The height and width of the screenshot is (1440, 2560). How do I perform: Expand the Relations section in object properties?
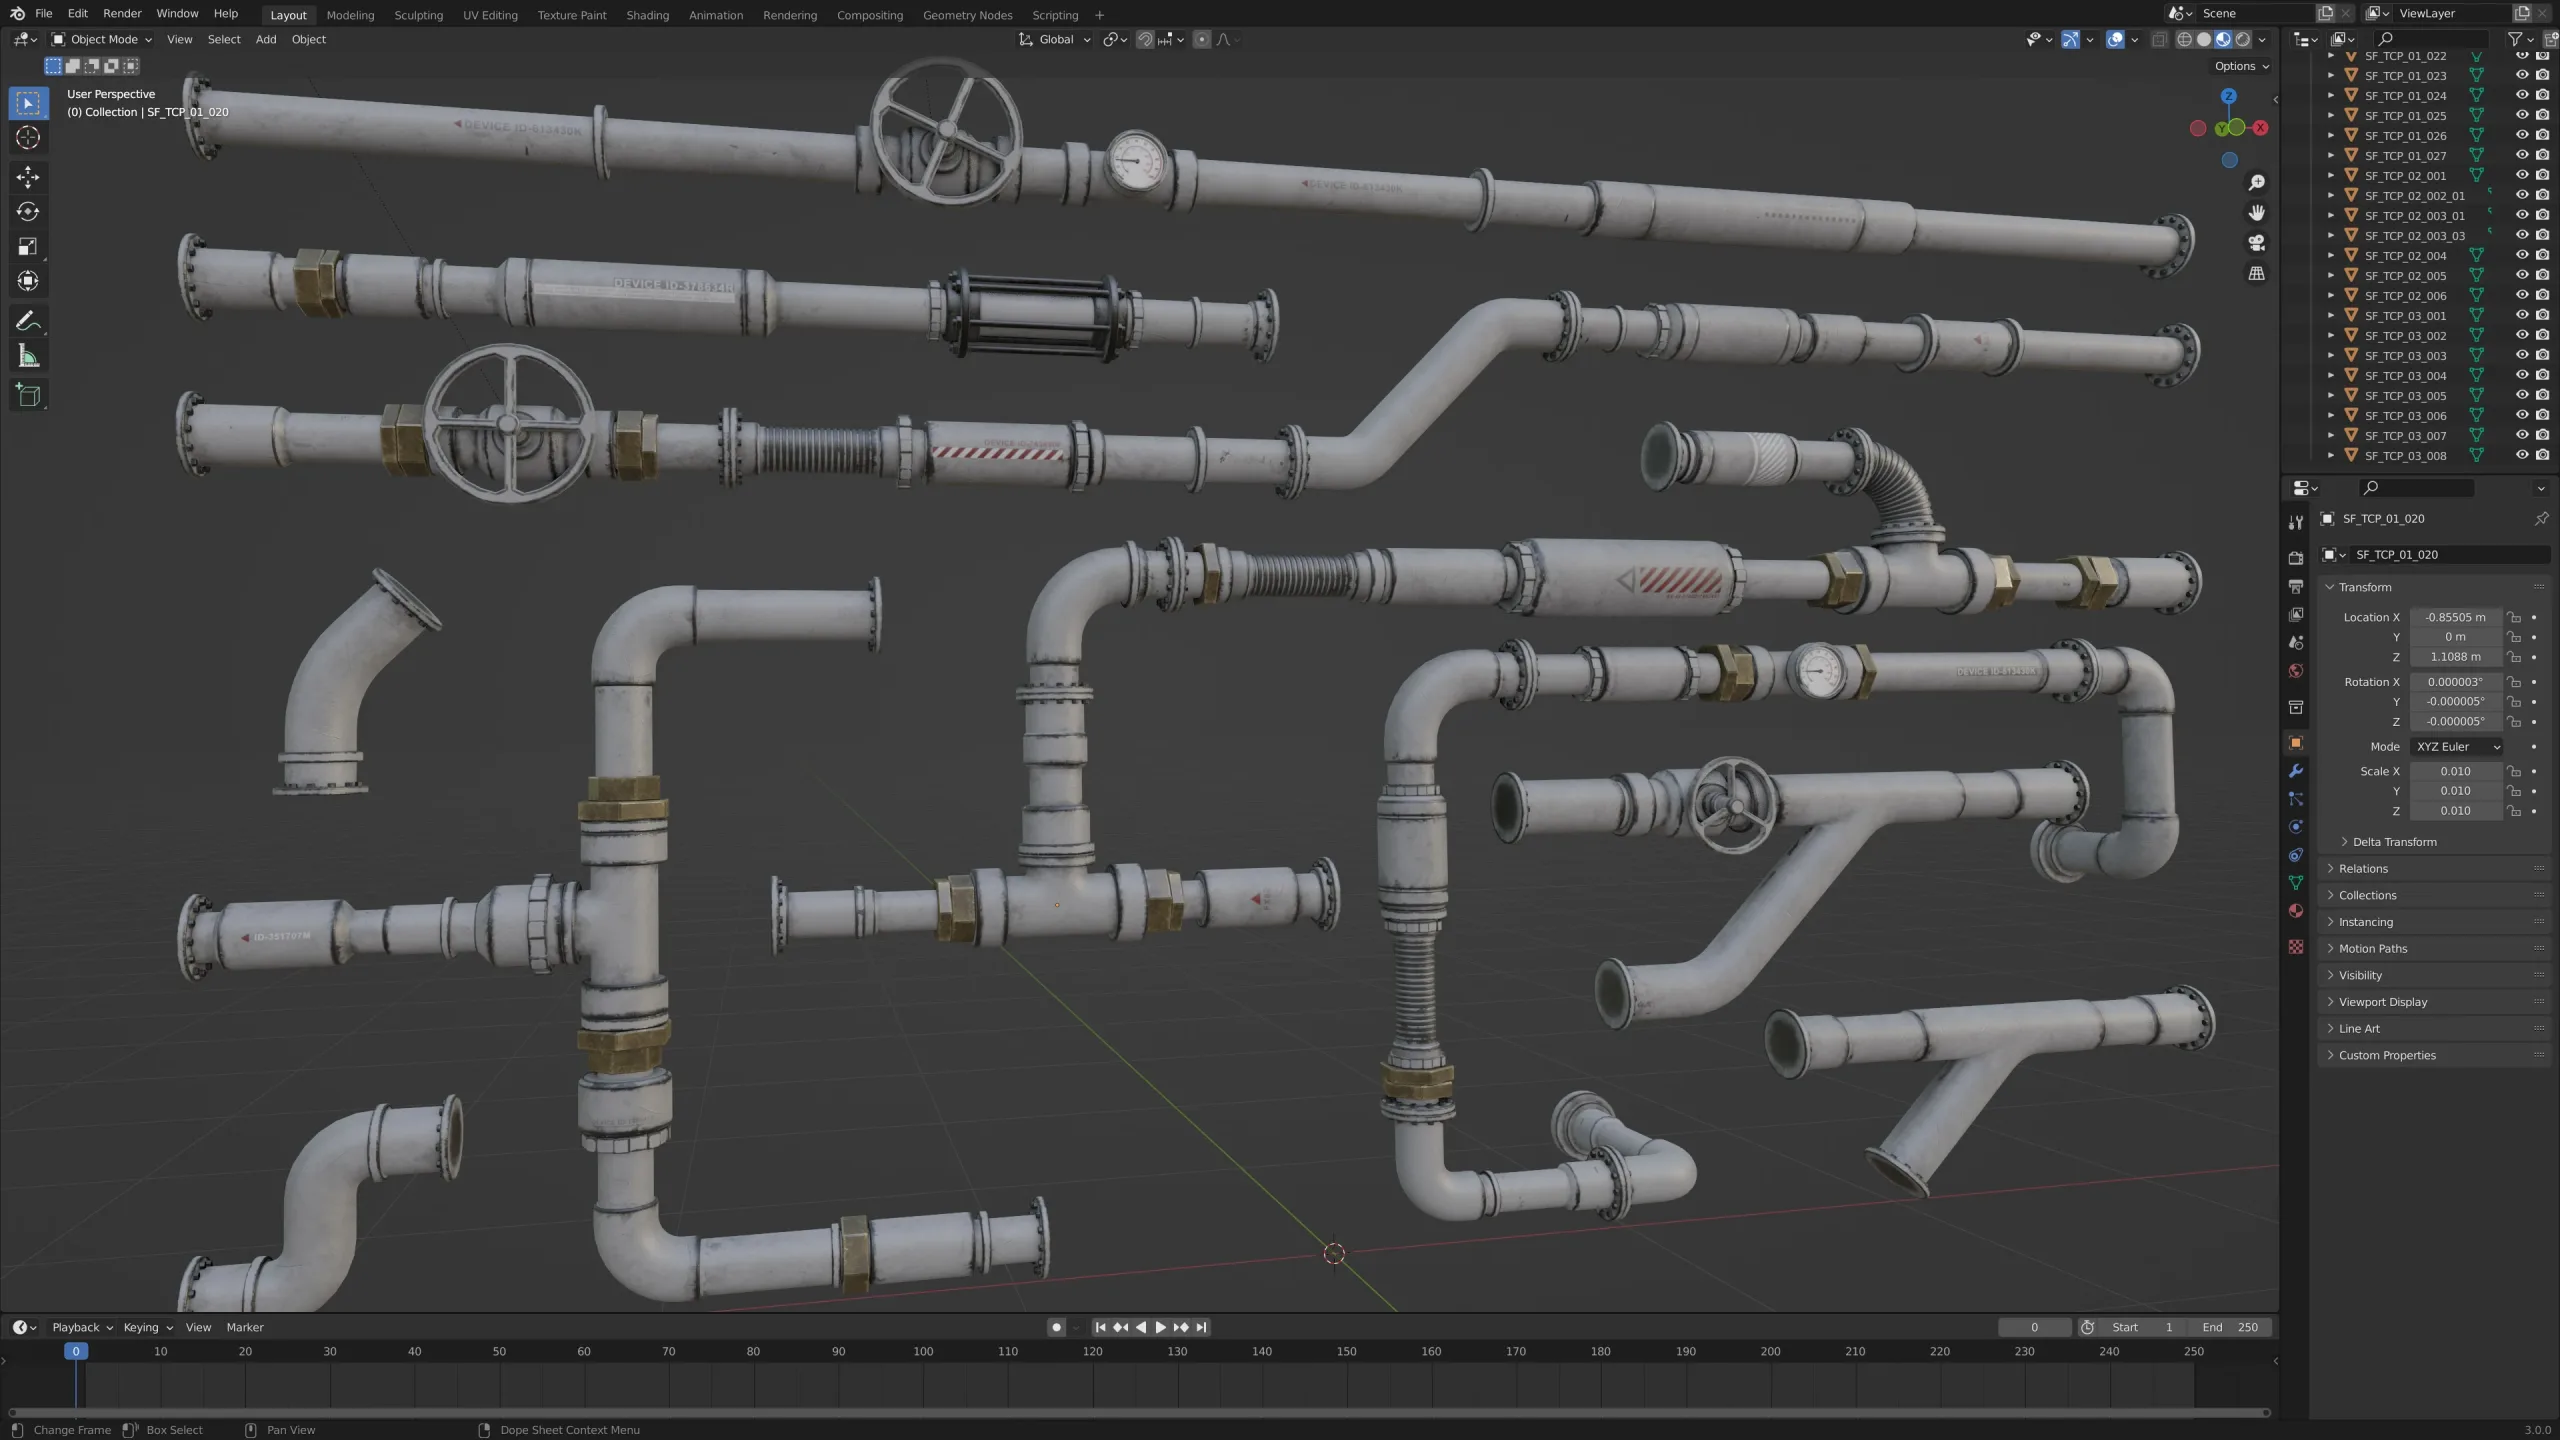2364,868
